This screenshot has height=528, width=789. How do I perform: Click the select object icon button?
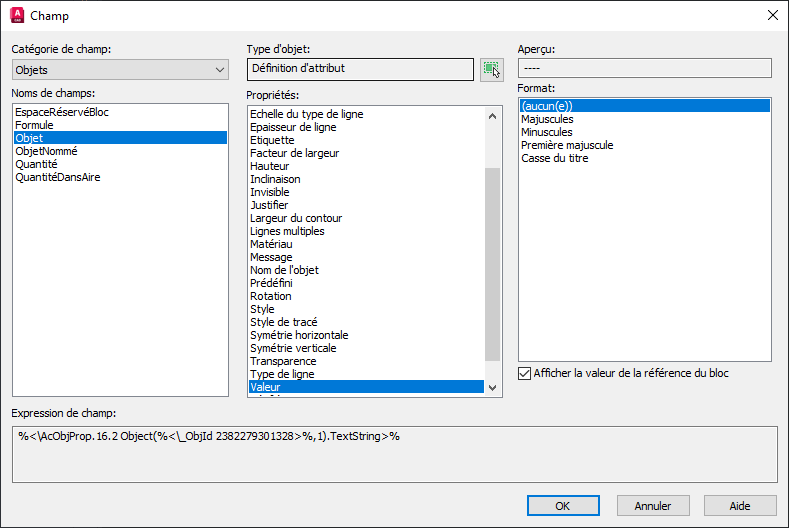pos(492,69)
